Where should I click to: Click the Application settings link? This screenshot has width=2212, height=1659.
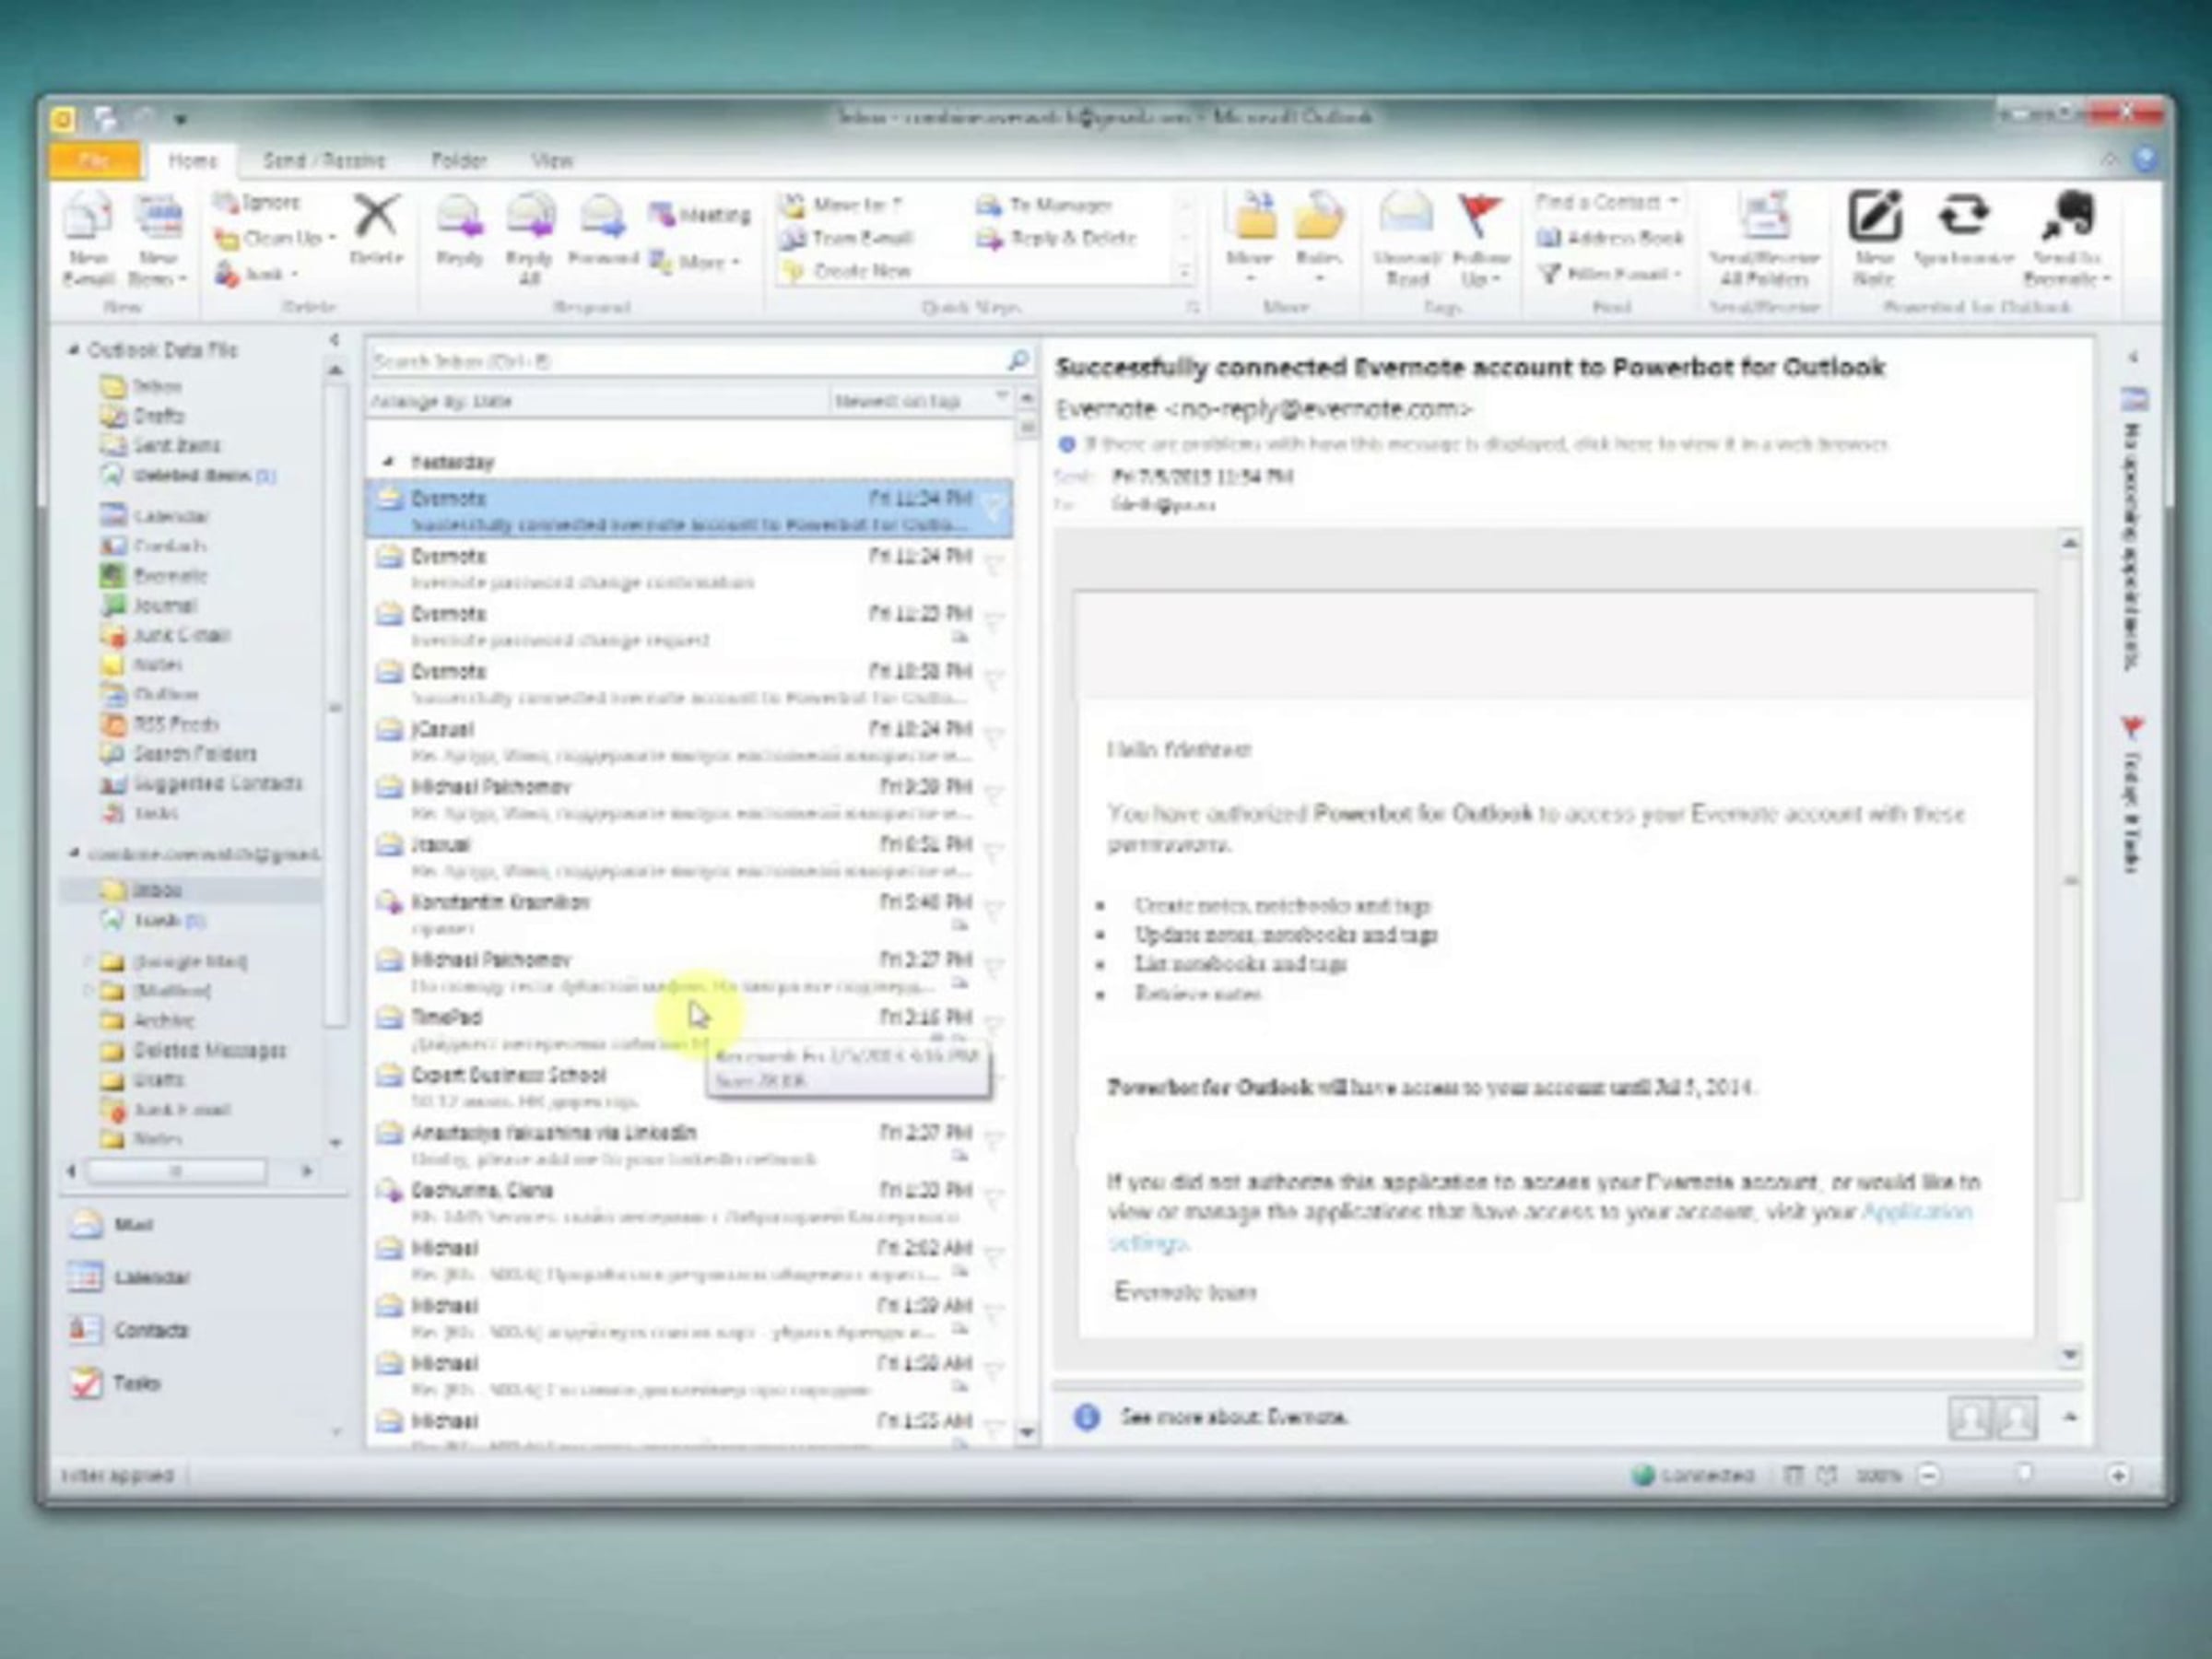click(1915, 1212)
